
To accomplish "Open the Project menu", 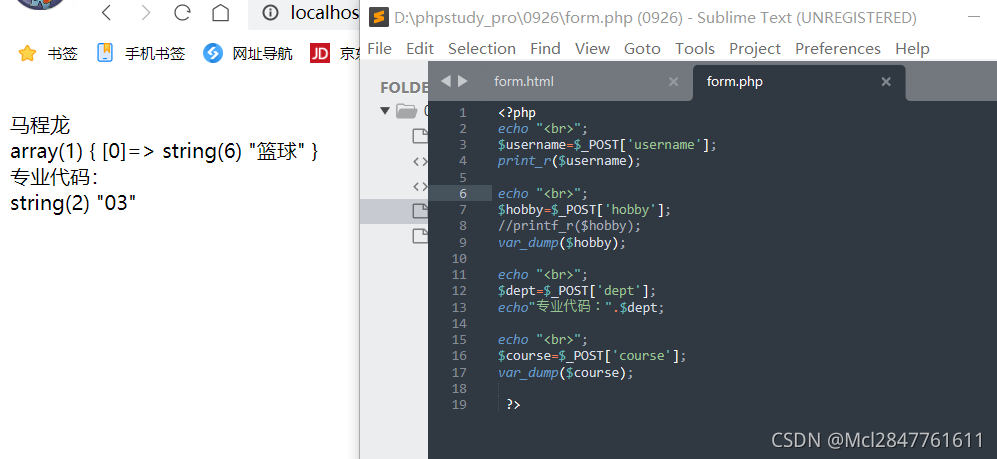I will click(755, 49).
